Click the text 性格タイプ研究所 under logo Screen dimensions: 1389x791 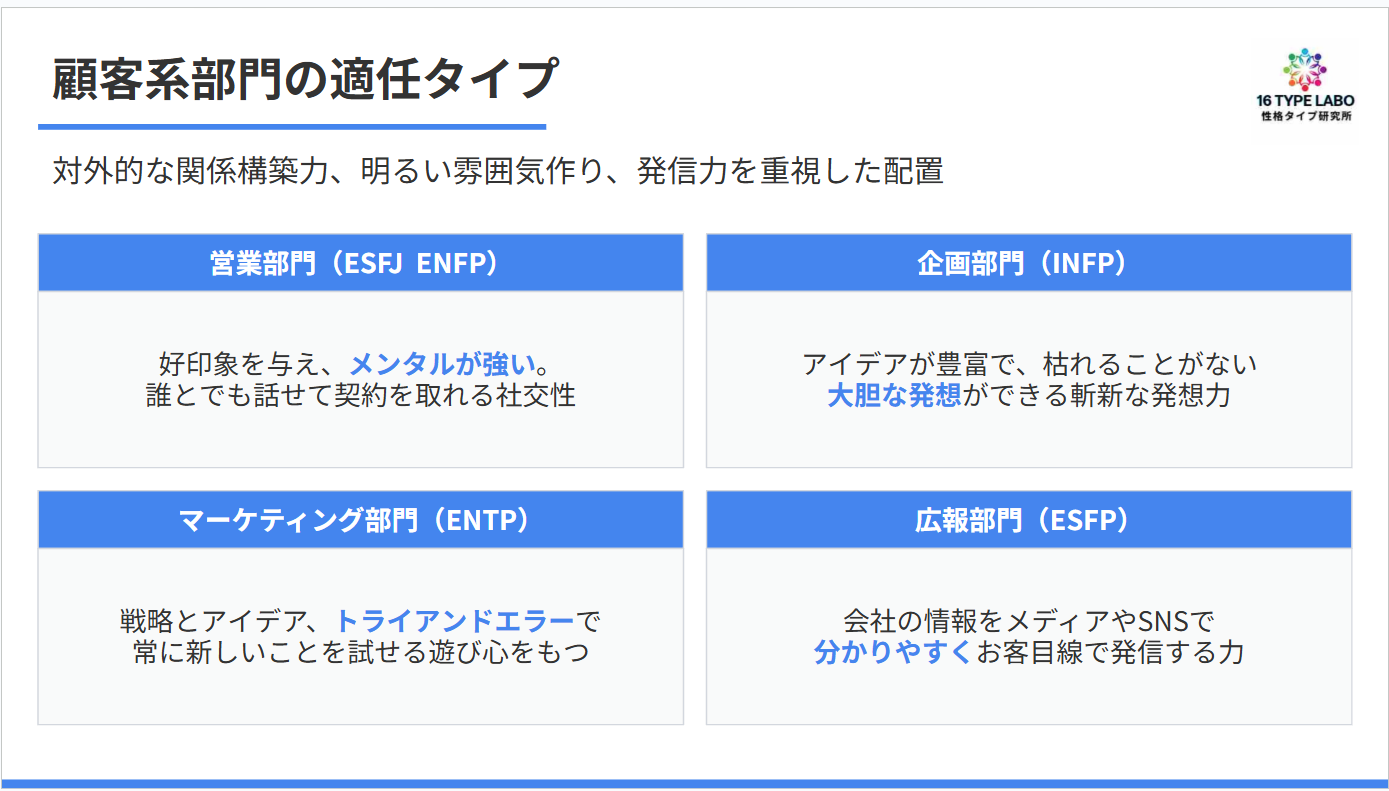[x=1306, y=117]
